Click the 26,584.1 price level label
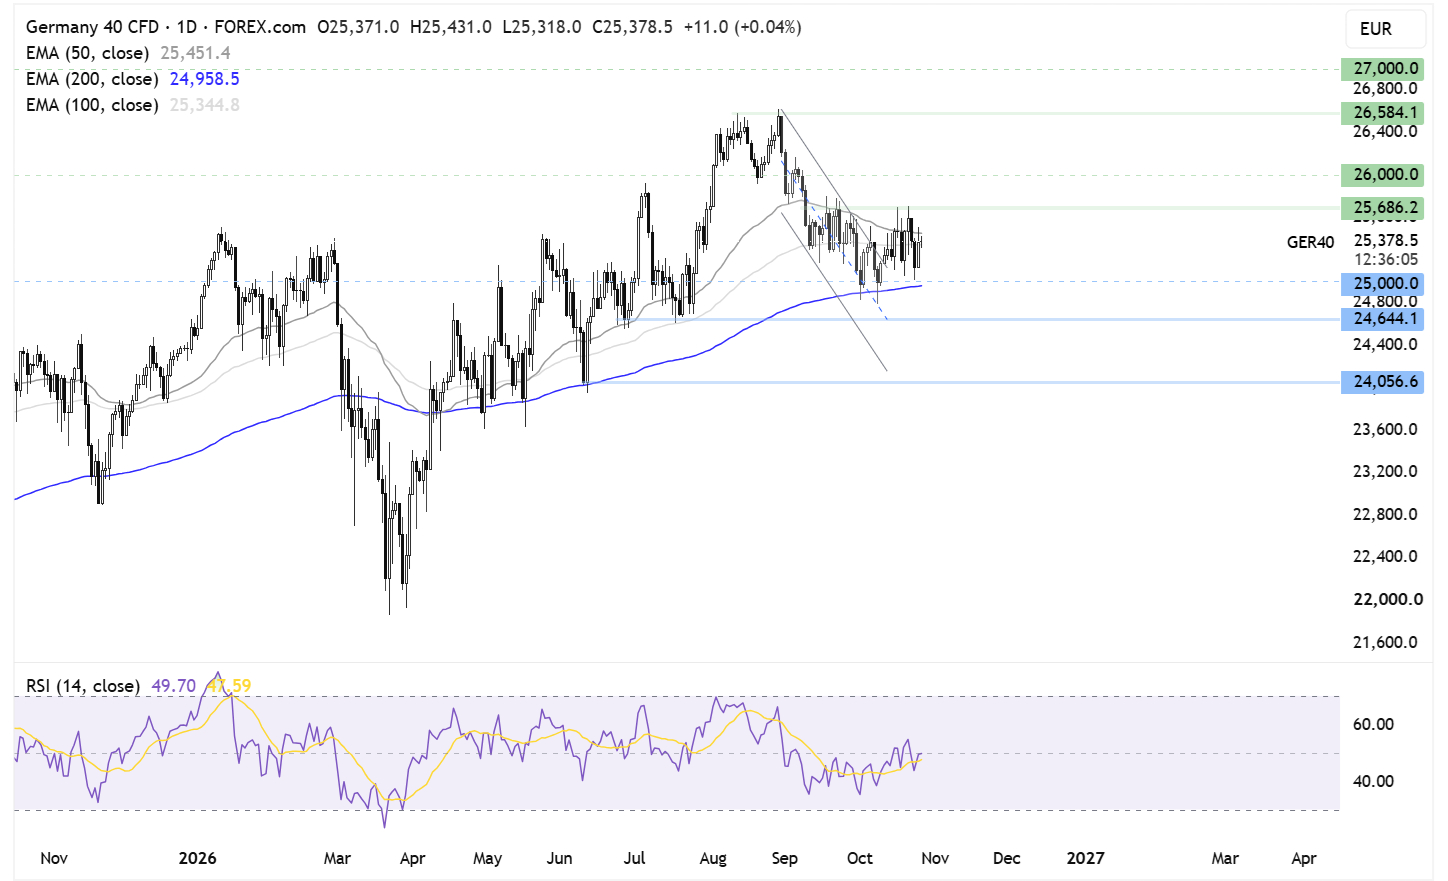 click(x=1382, y=112)
